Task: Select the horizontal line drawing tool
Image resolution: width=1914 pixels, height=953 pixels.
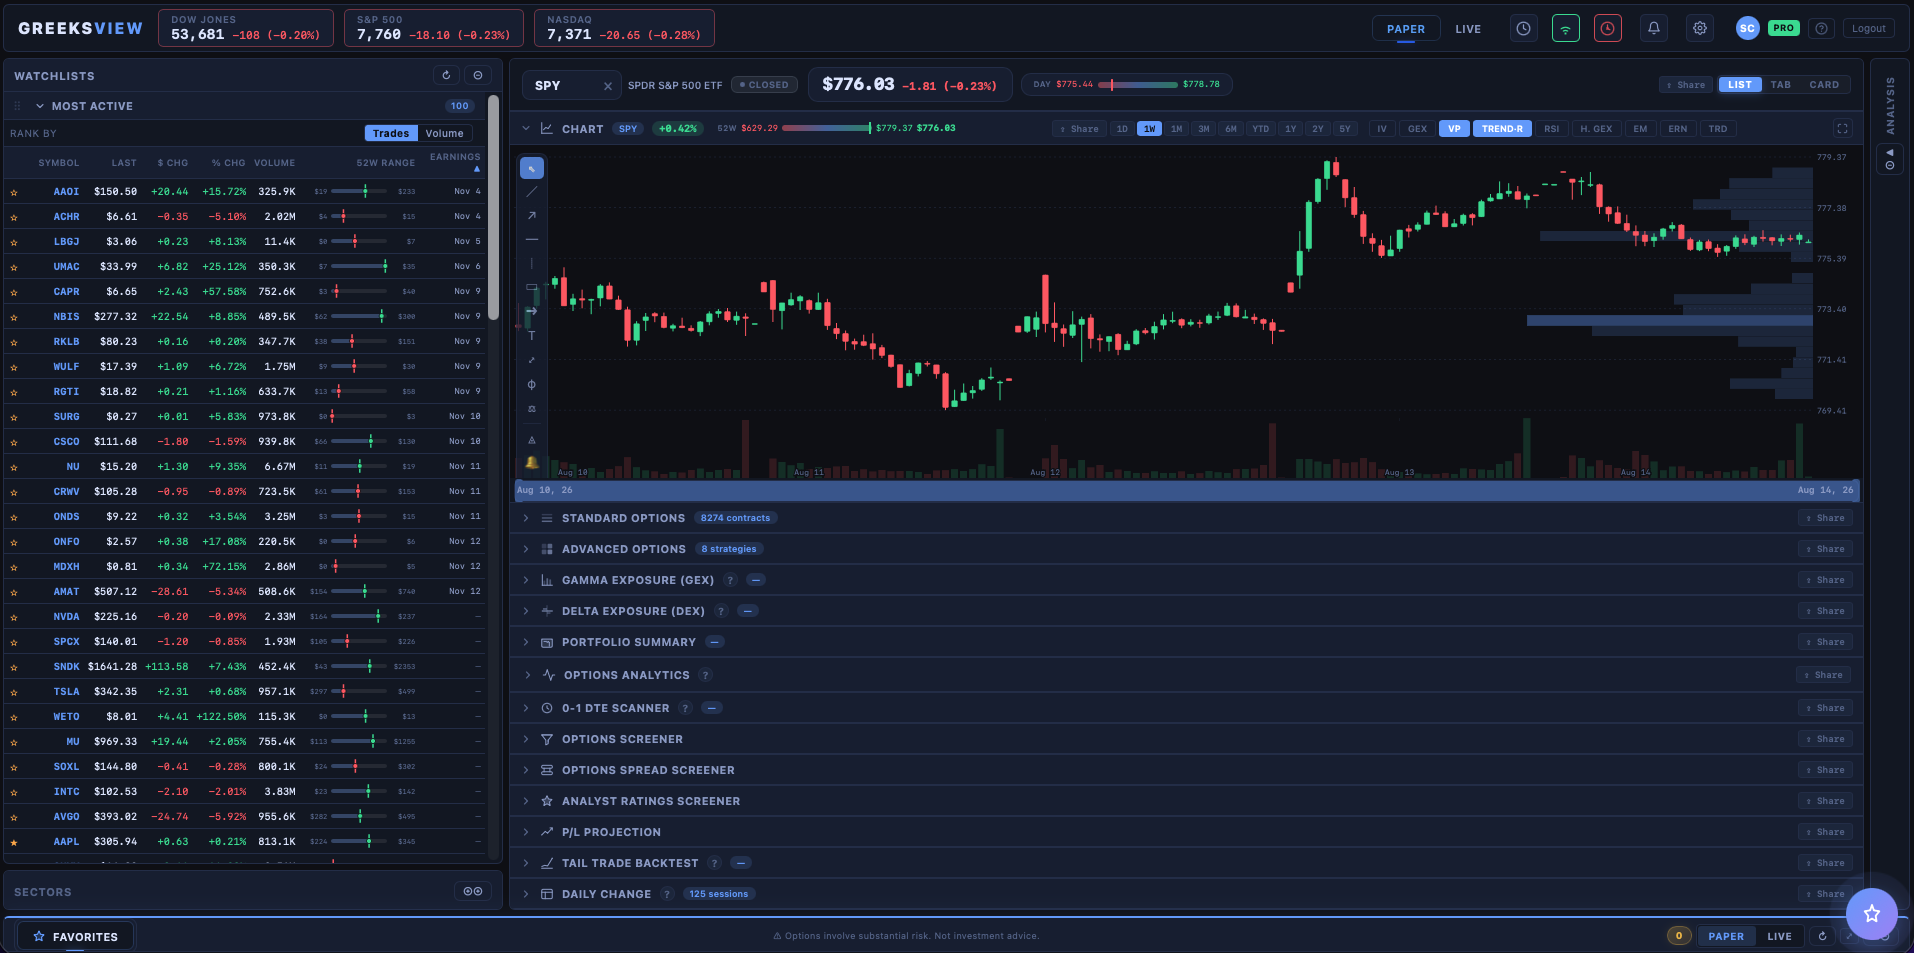Action: 532,240
